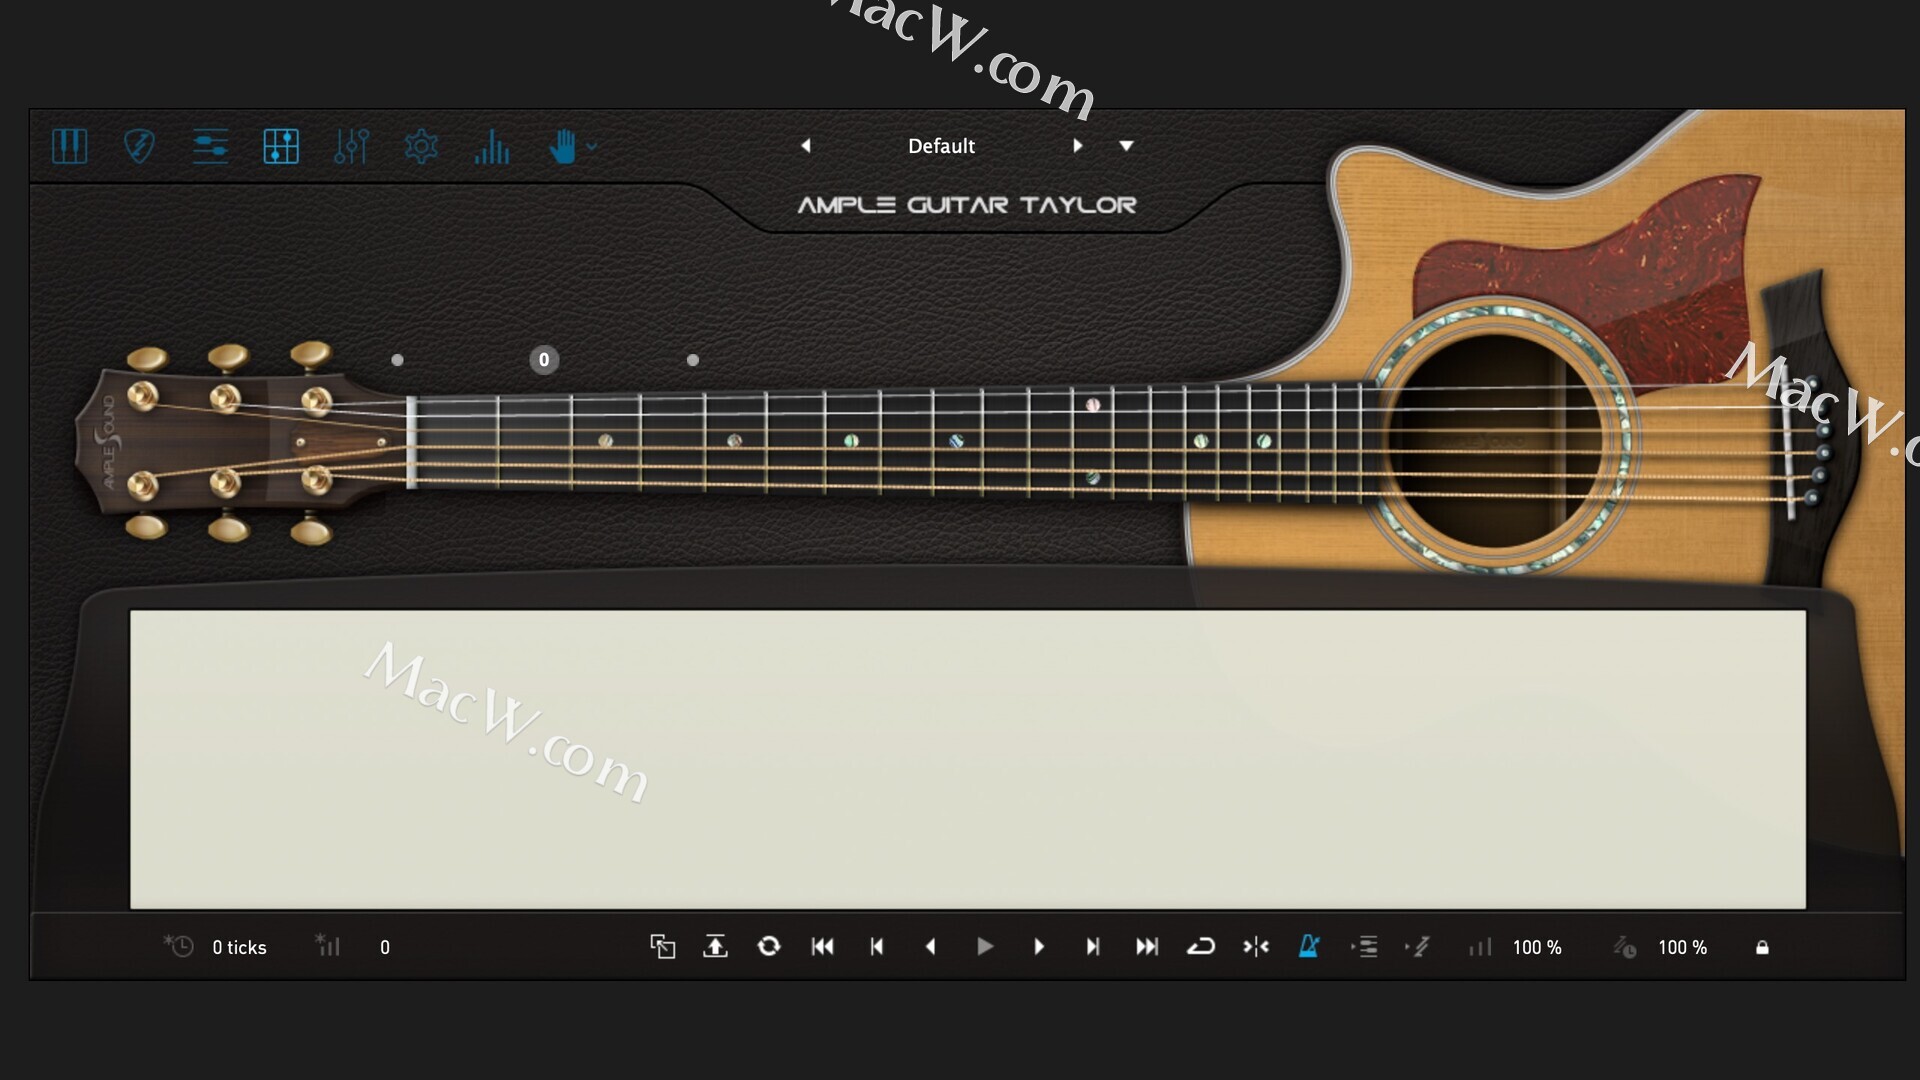
Task: Step forward one note
Action: 1039,946
